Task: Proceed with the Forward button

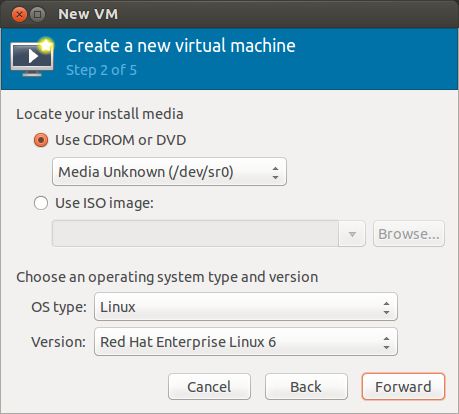Action: pyautogui.click(x=403, y=387)
